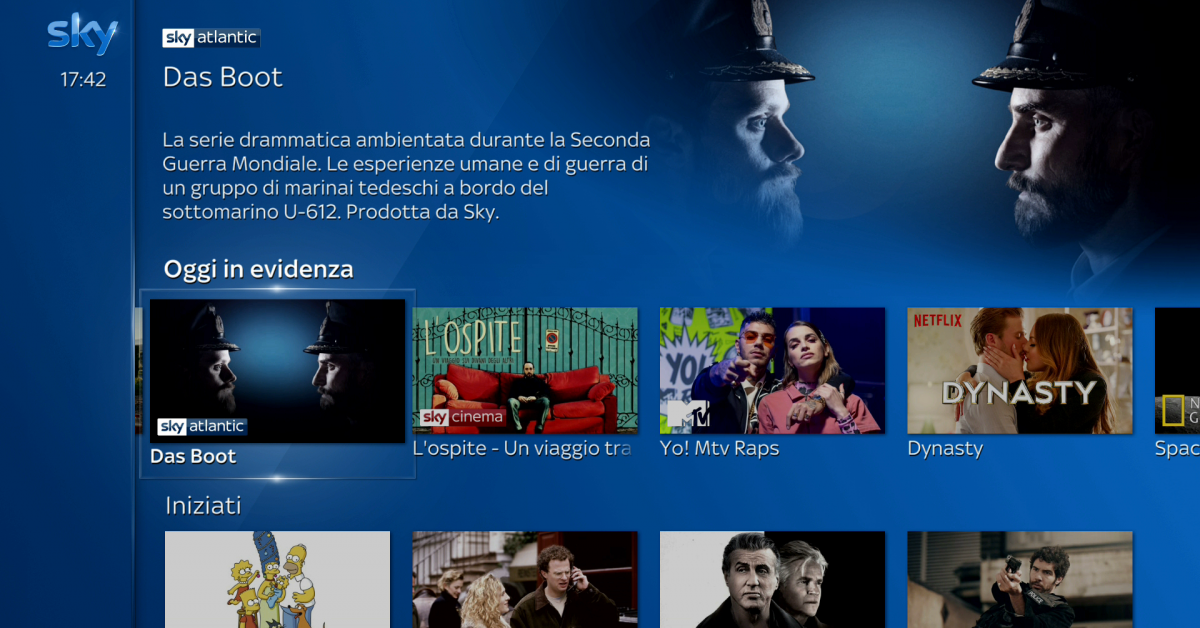The image size is (1200, 628).
Task: Choose the Dynasty thumbnail
Action: tap(1020, 370)
